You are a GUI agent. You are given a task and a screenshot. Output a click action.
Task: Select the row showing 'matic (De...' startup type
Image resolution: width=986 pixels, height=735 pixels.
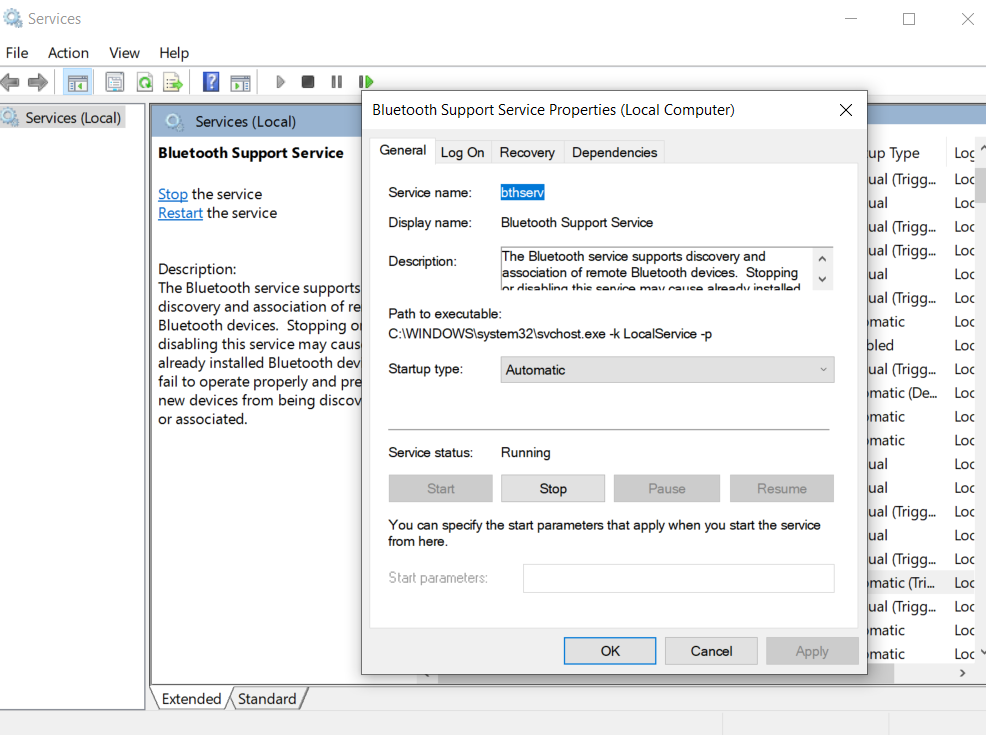click(921, 393)
